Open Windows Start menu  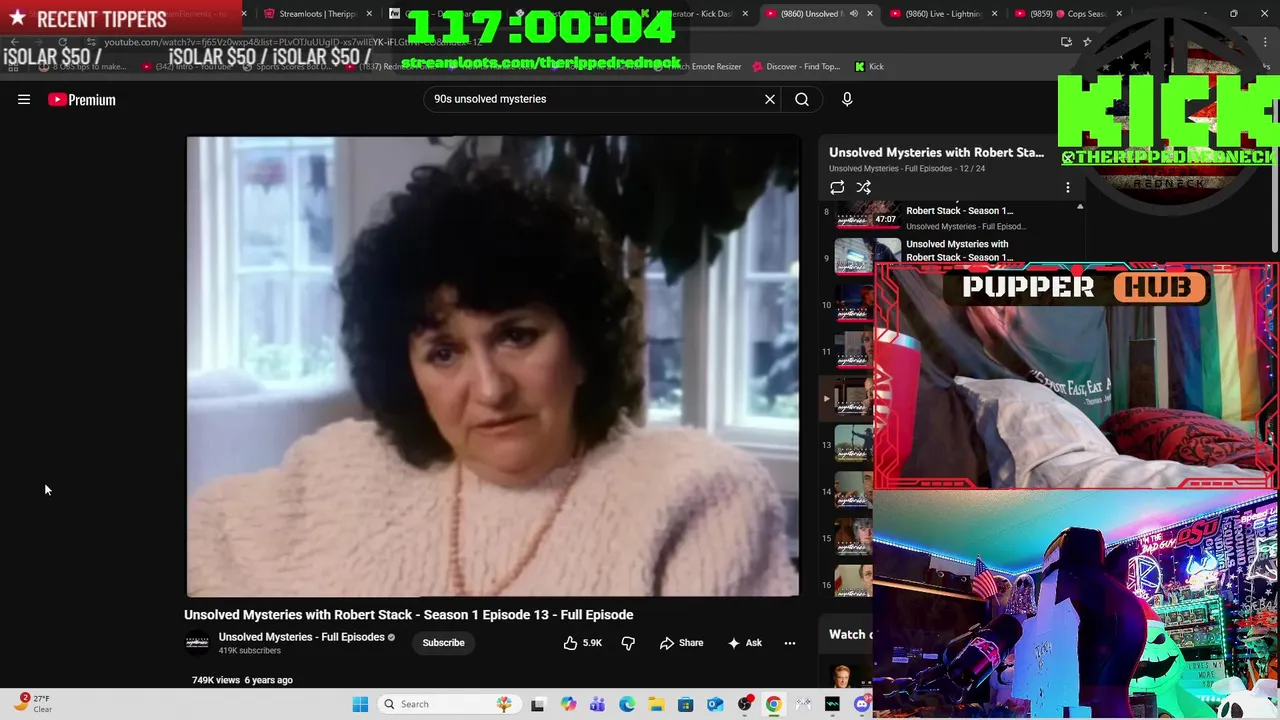click(x=360, y=704)
